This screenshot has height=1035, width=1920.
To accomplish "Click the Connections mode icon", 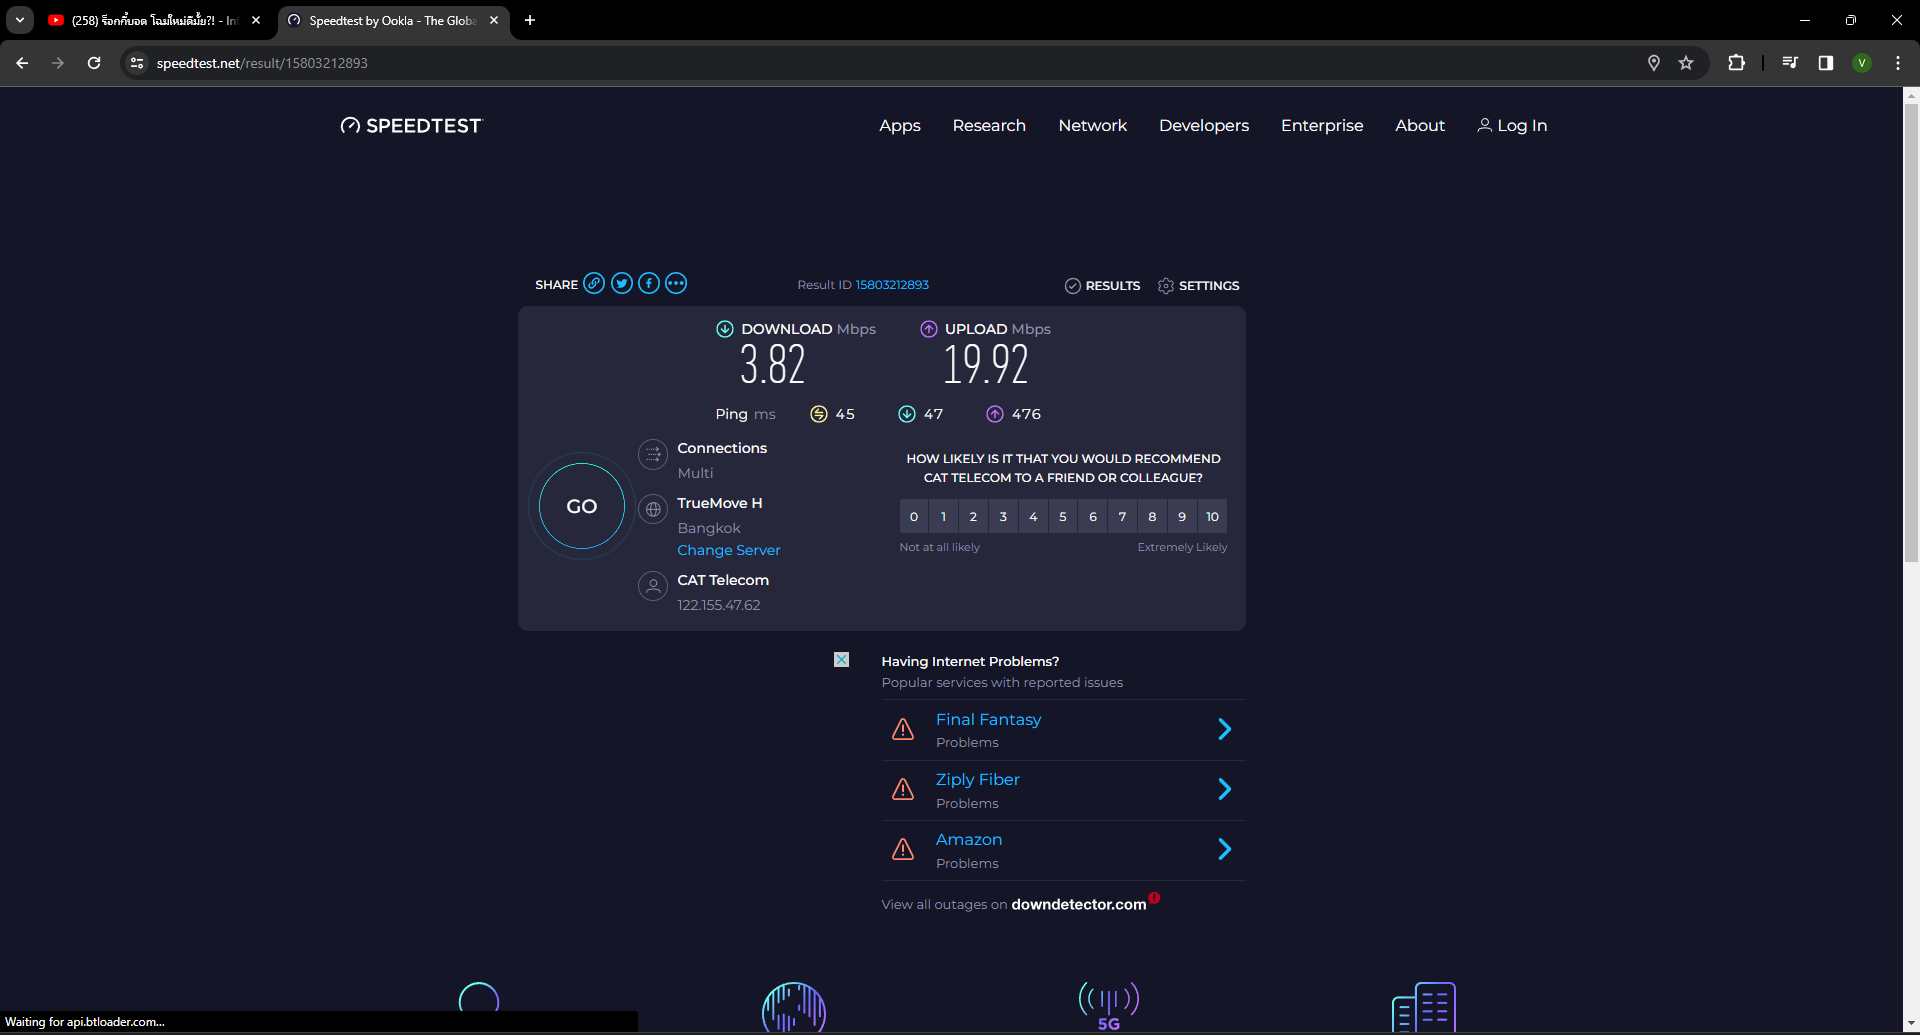I will click(653, 455).
